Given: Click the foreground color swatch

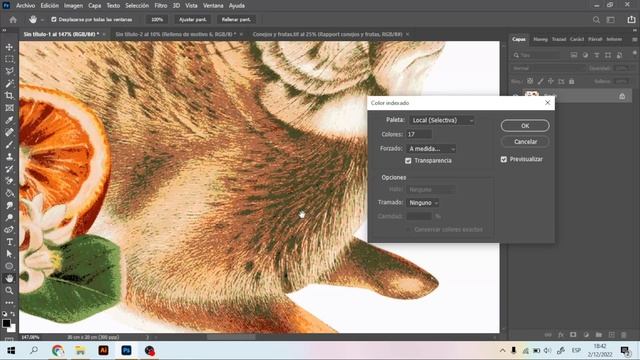Looking at the screenshot, I should point(6,323).
